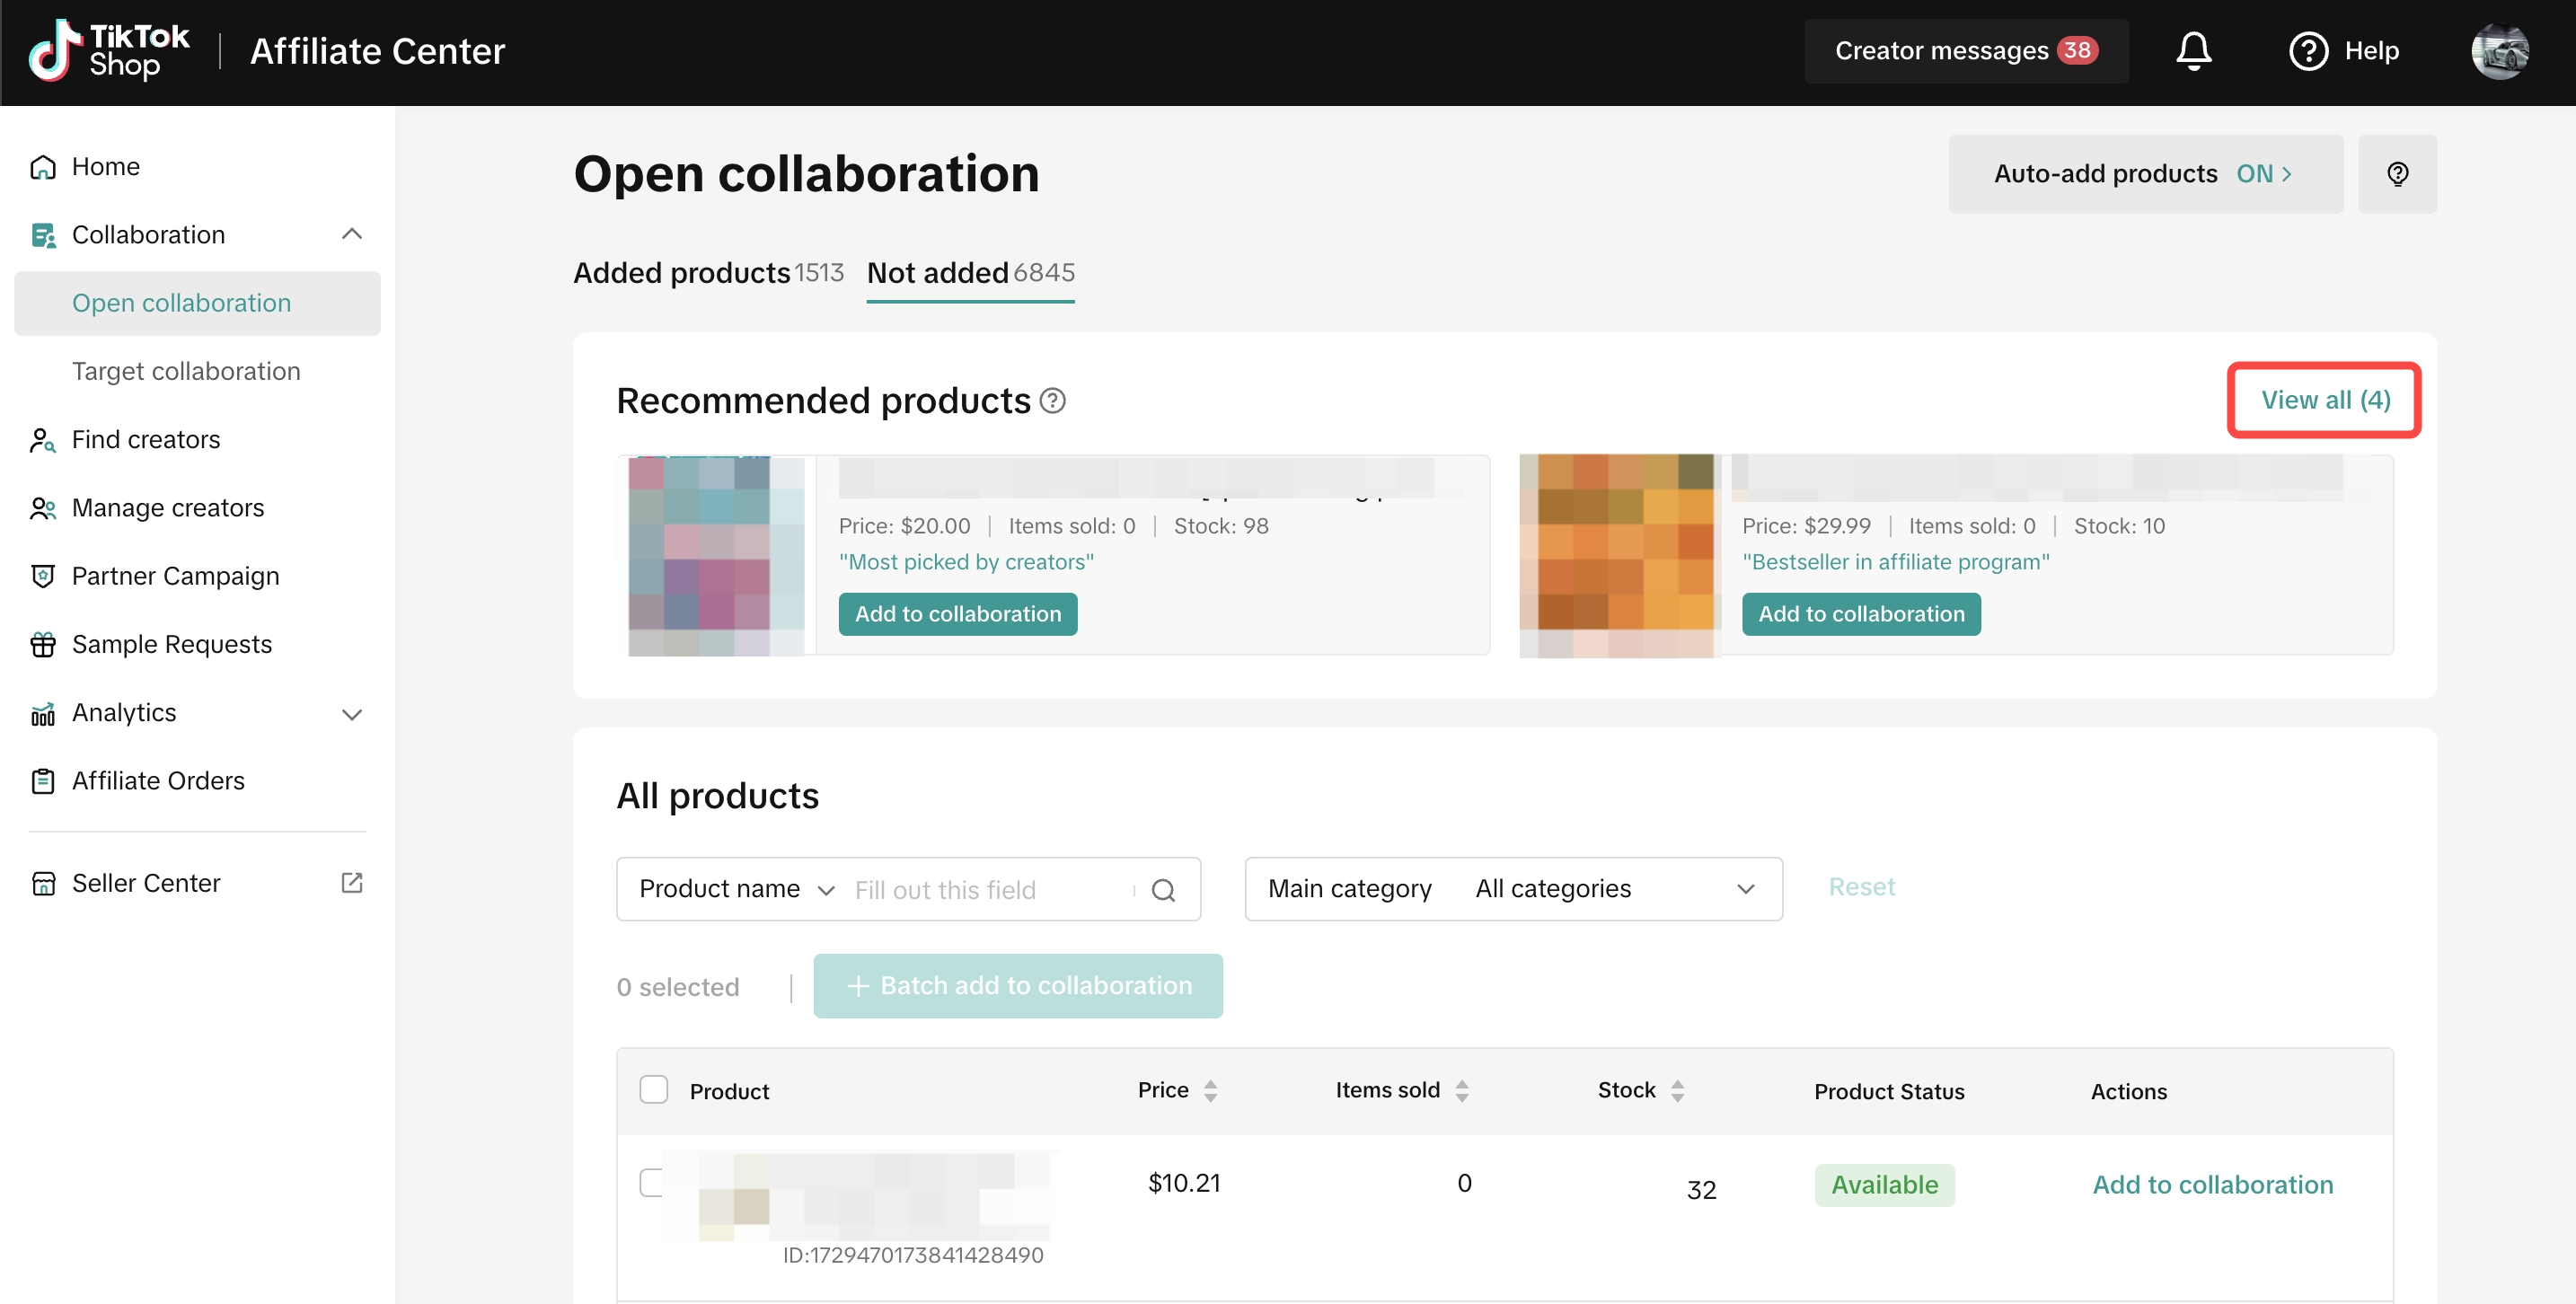Screen dimensions: 2576x1304
Task: Open Find creators page
Action: tap(145, 439)
